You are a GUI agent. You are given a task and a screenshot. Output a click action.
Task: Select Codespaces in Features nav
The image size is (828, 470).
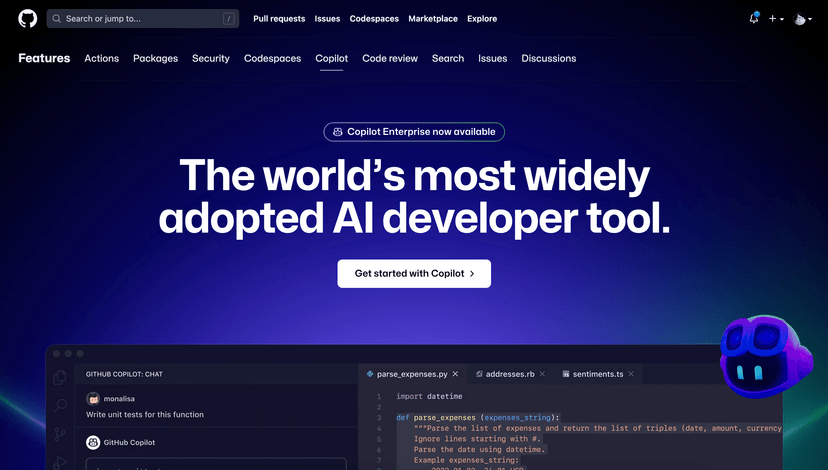point(272,58)
